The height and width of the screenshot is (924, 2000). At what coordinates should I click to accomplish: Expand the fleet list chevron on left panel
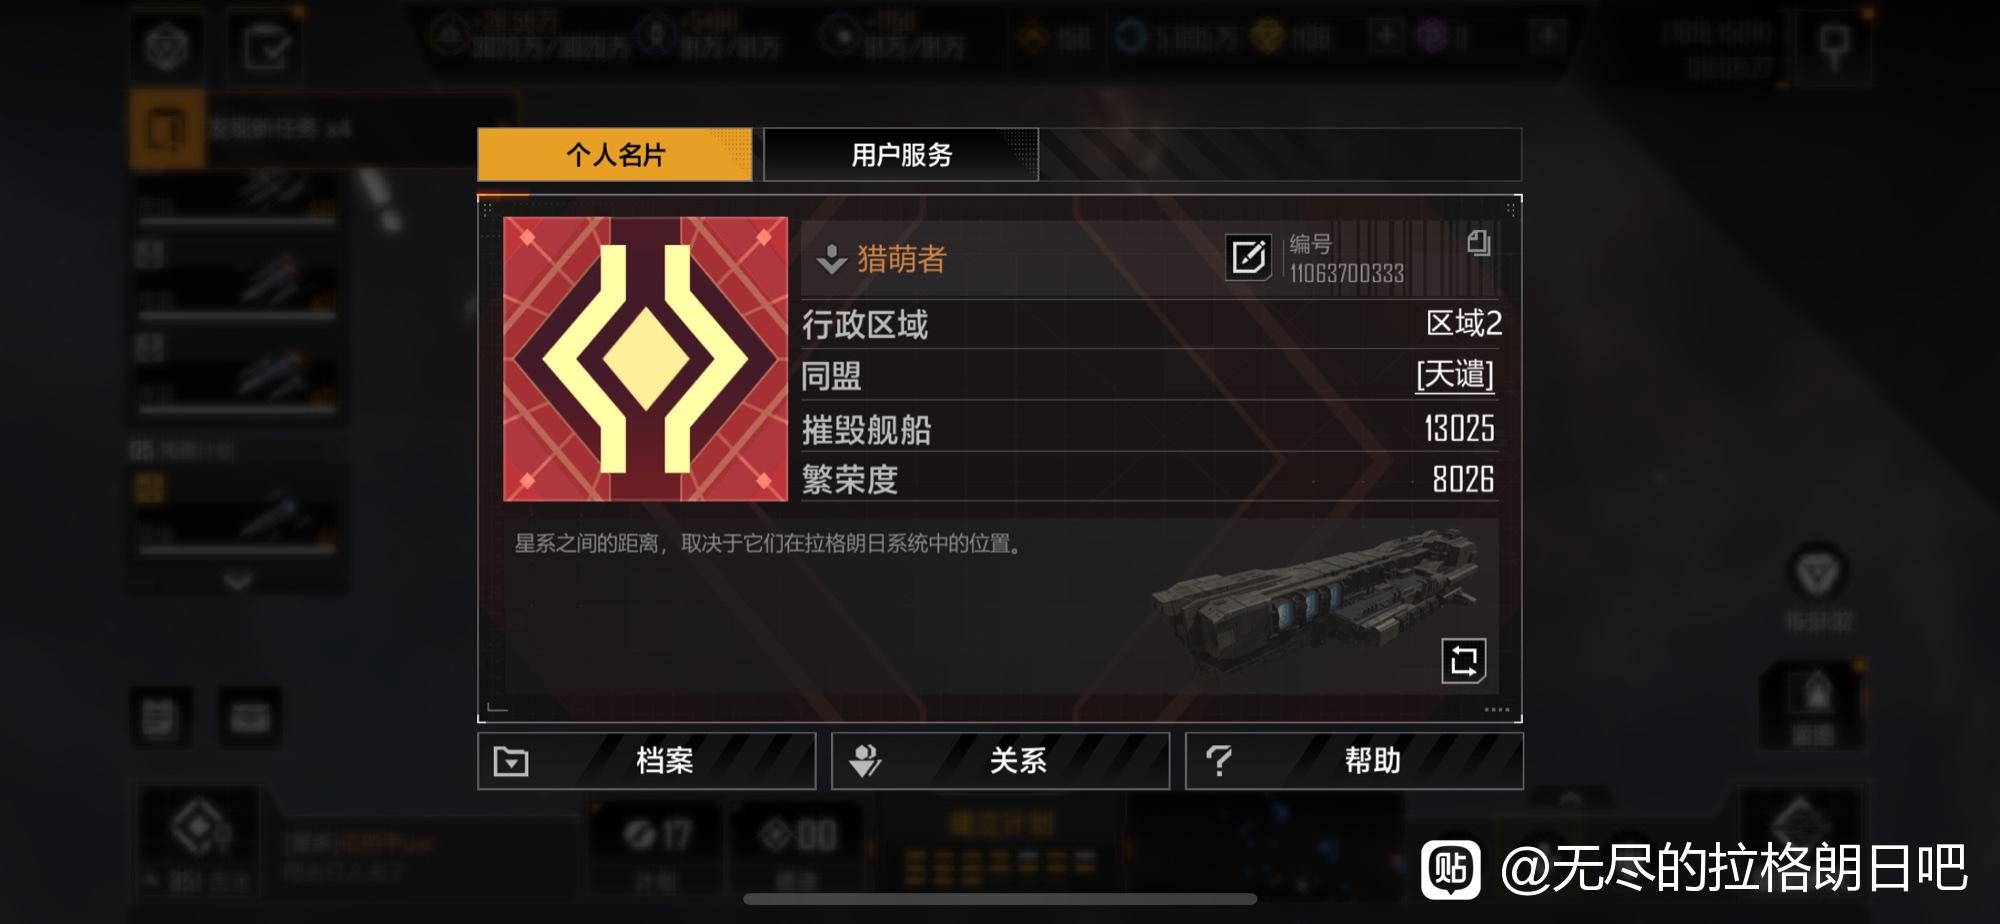[x=237, y=581]
